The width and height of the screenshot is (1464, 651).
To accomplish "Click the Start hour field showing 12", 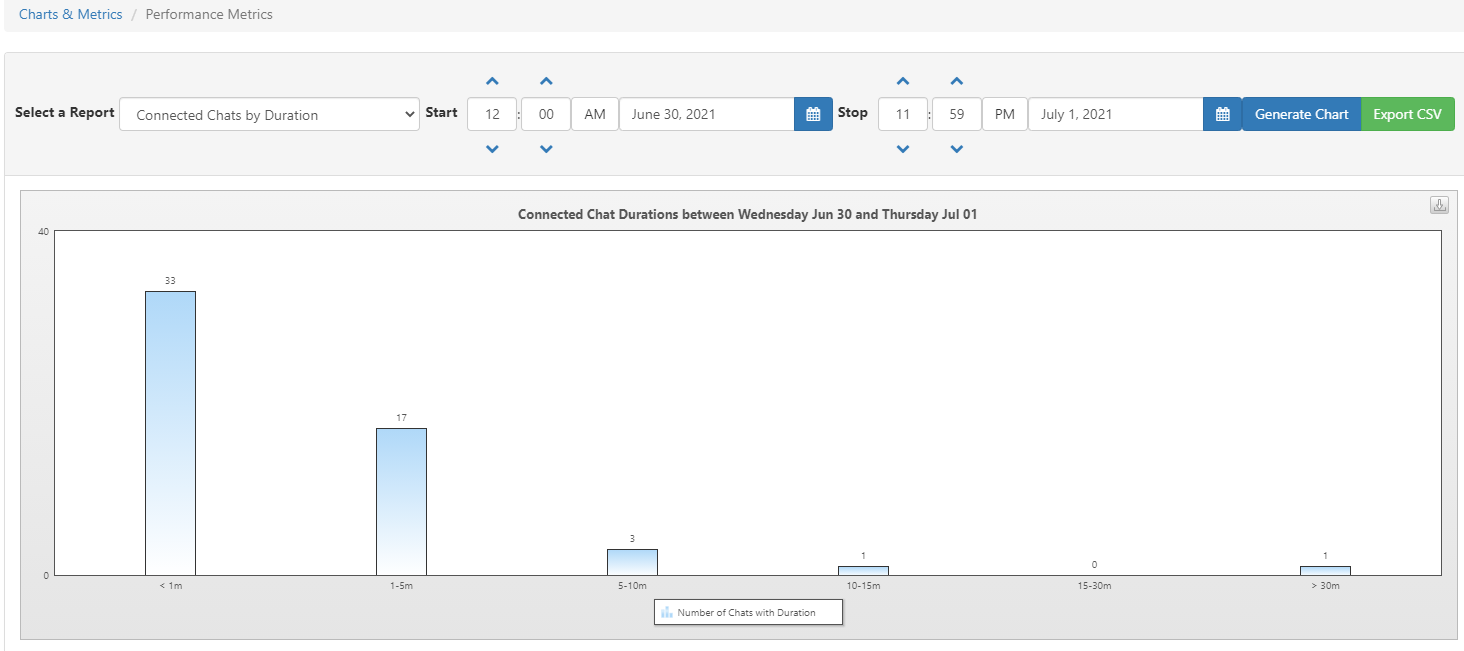I will (492, 114).
